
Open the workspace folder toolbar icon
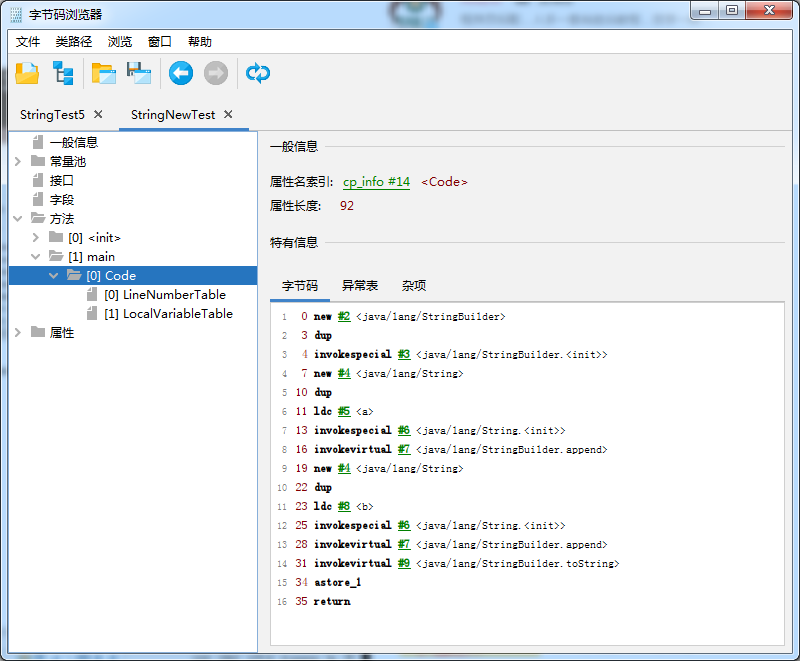(x=104, y=73)
